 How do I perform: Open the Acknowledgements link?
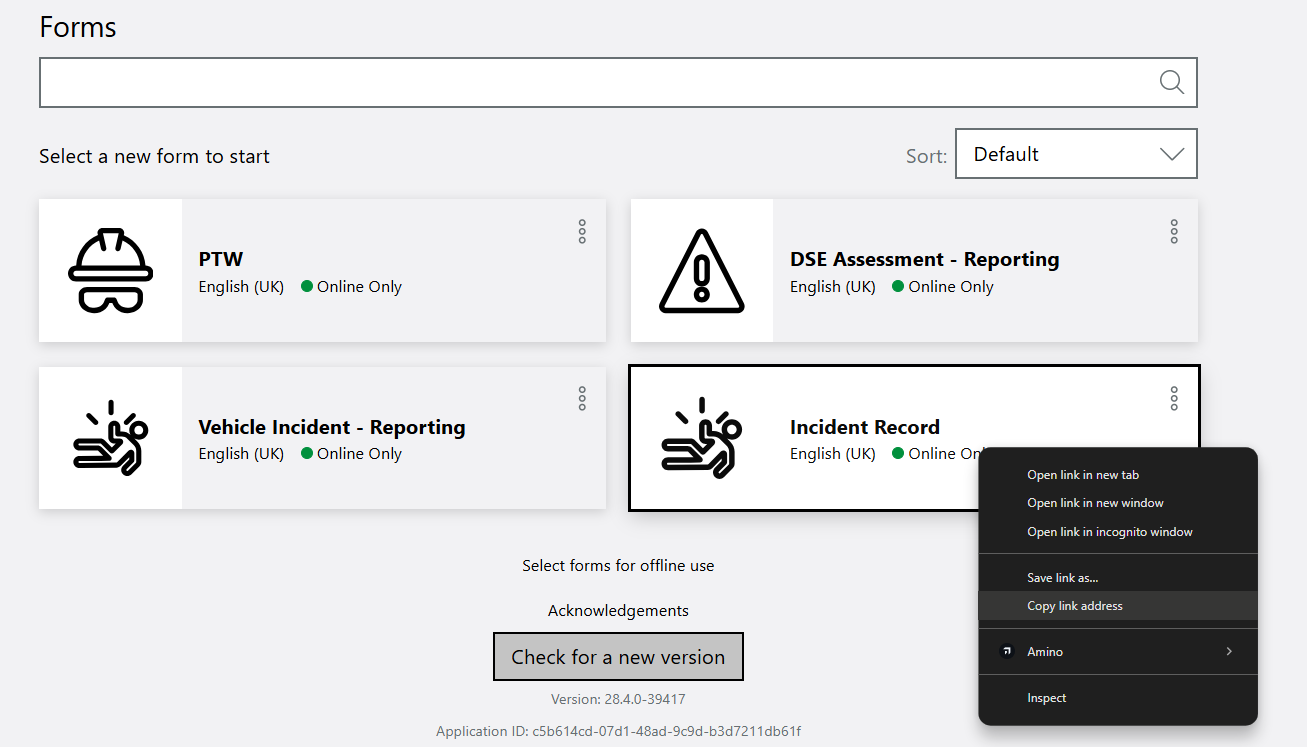click(x=618, y=611)
